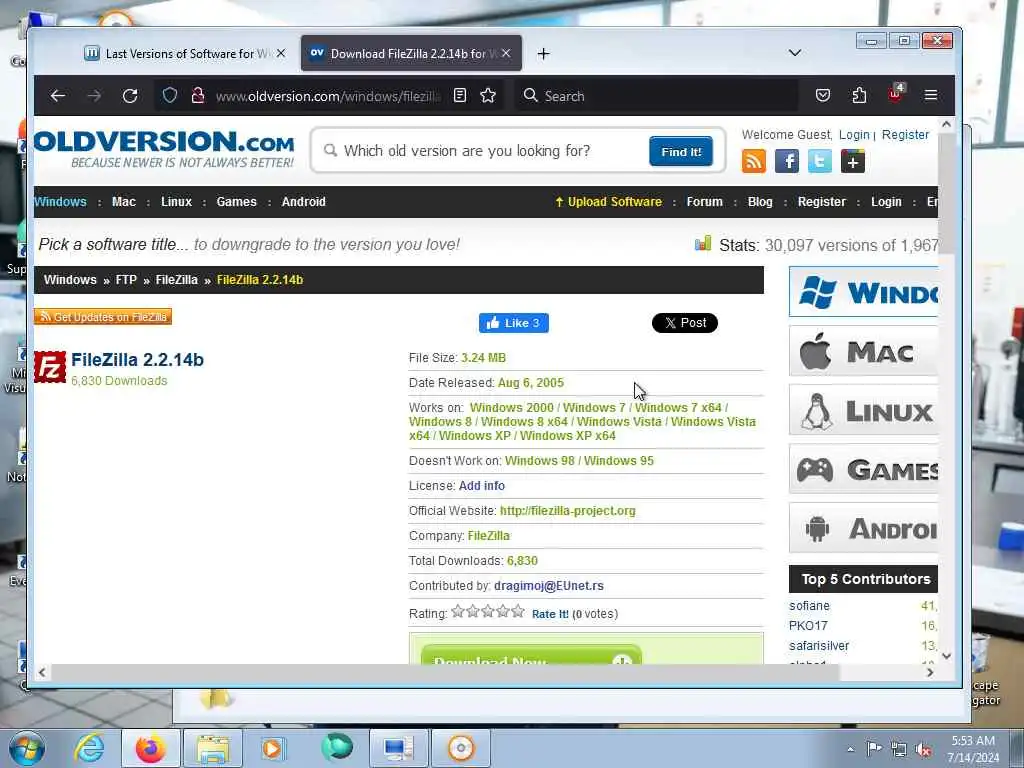Click 'Upload Software' in nav bar

coord(608,202)
